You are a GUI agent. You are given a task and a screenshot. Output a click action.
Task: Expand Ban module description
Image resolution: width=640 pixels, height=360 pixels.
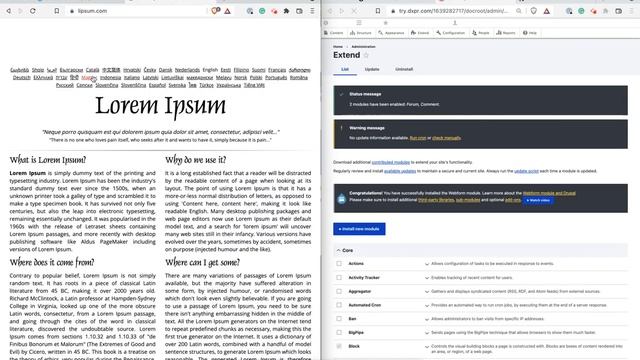[x=427, y=319]
